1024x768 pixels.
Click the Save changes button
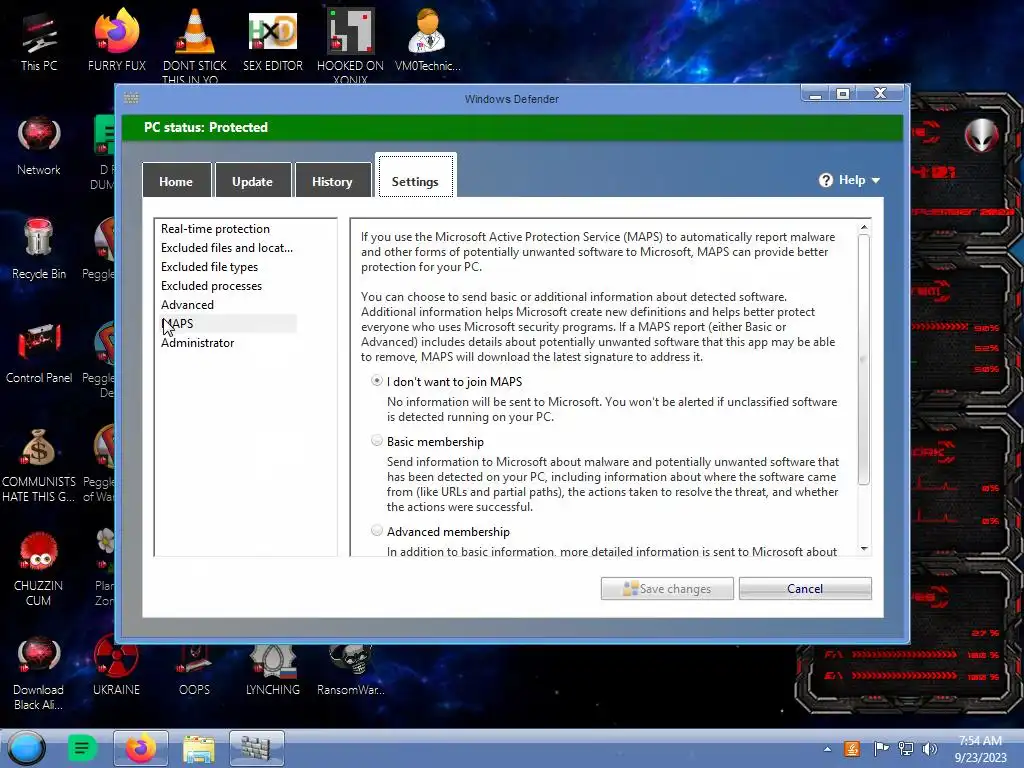coord(667,588)
